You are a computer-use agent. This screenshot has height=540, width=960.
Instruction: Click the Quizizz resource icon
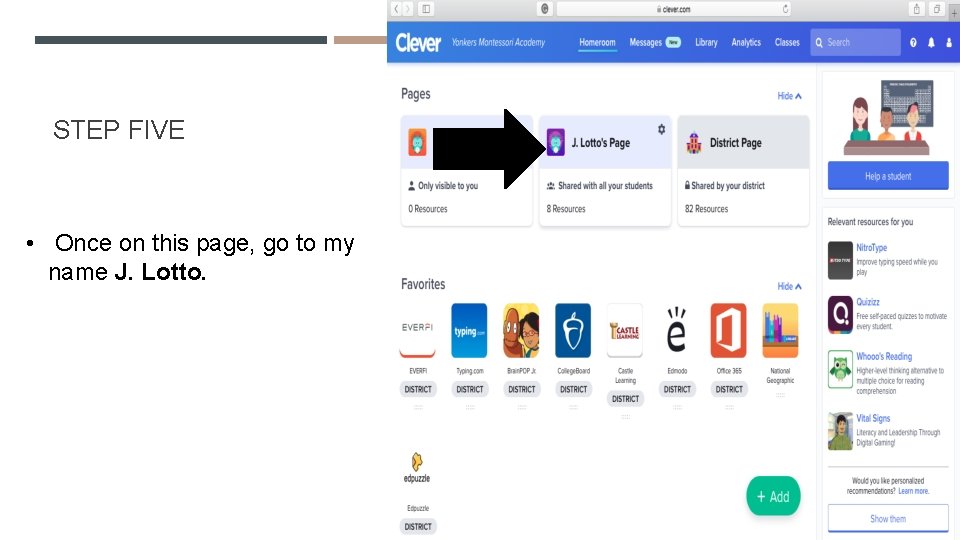[x=840, y=314]
